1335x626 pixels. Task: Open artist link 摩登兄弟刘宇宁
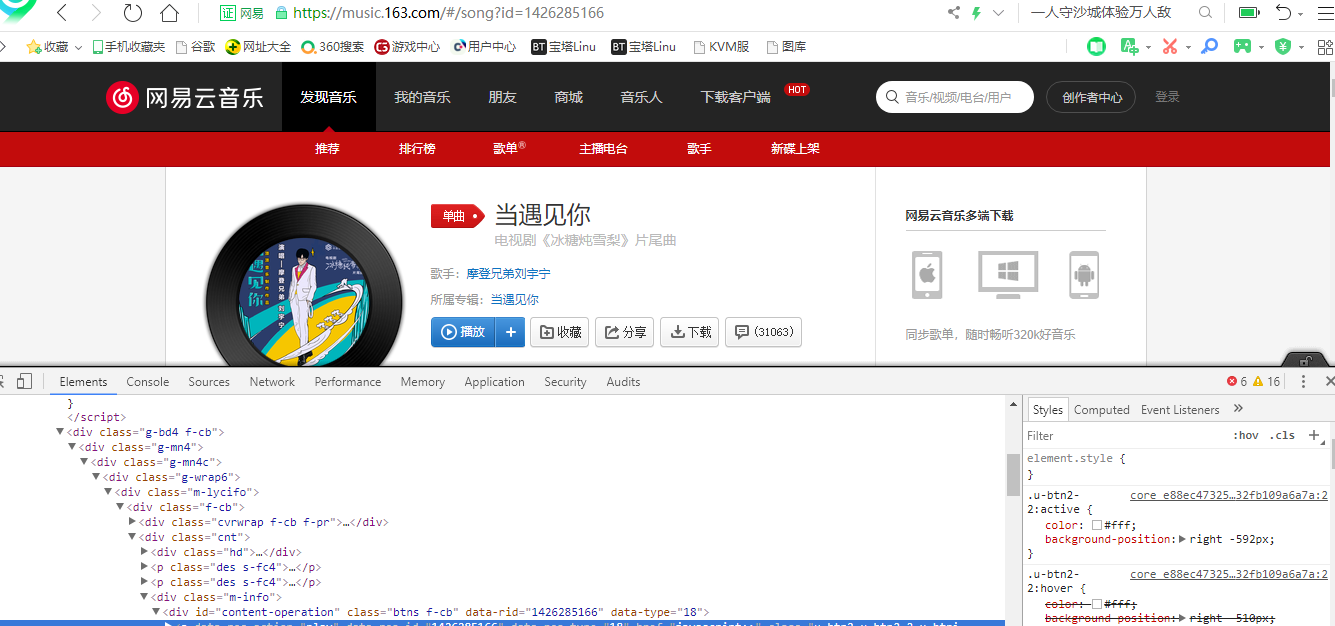[508, 273]
